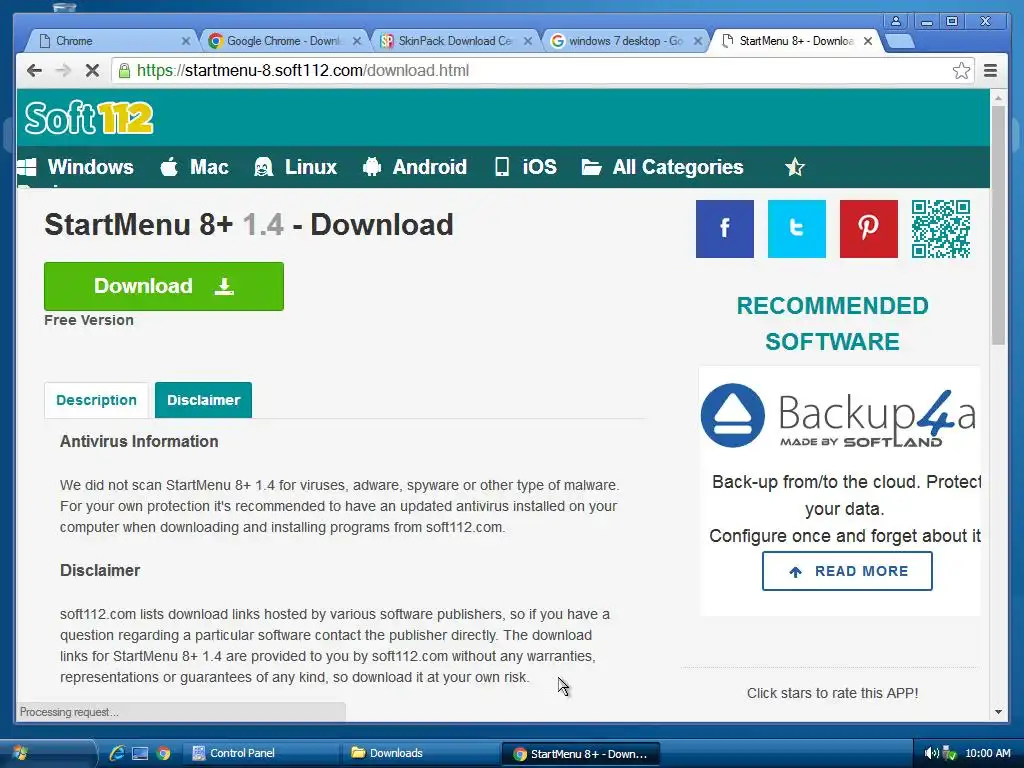Image resolution: width=1024 pixels, height=768 pixels.
Task: Open the Chrome hamburger menu
Action: 991,71
